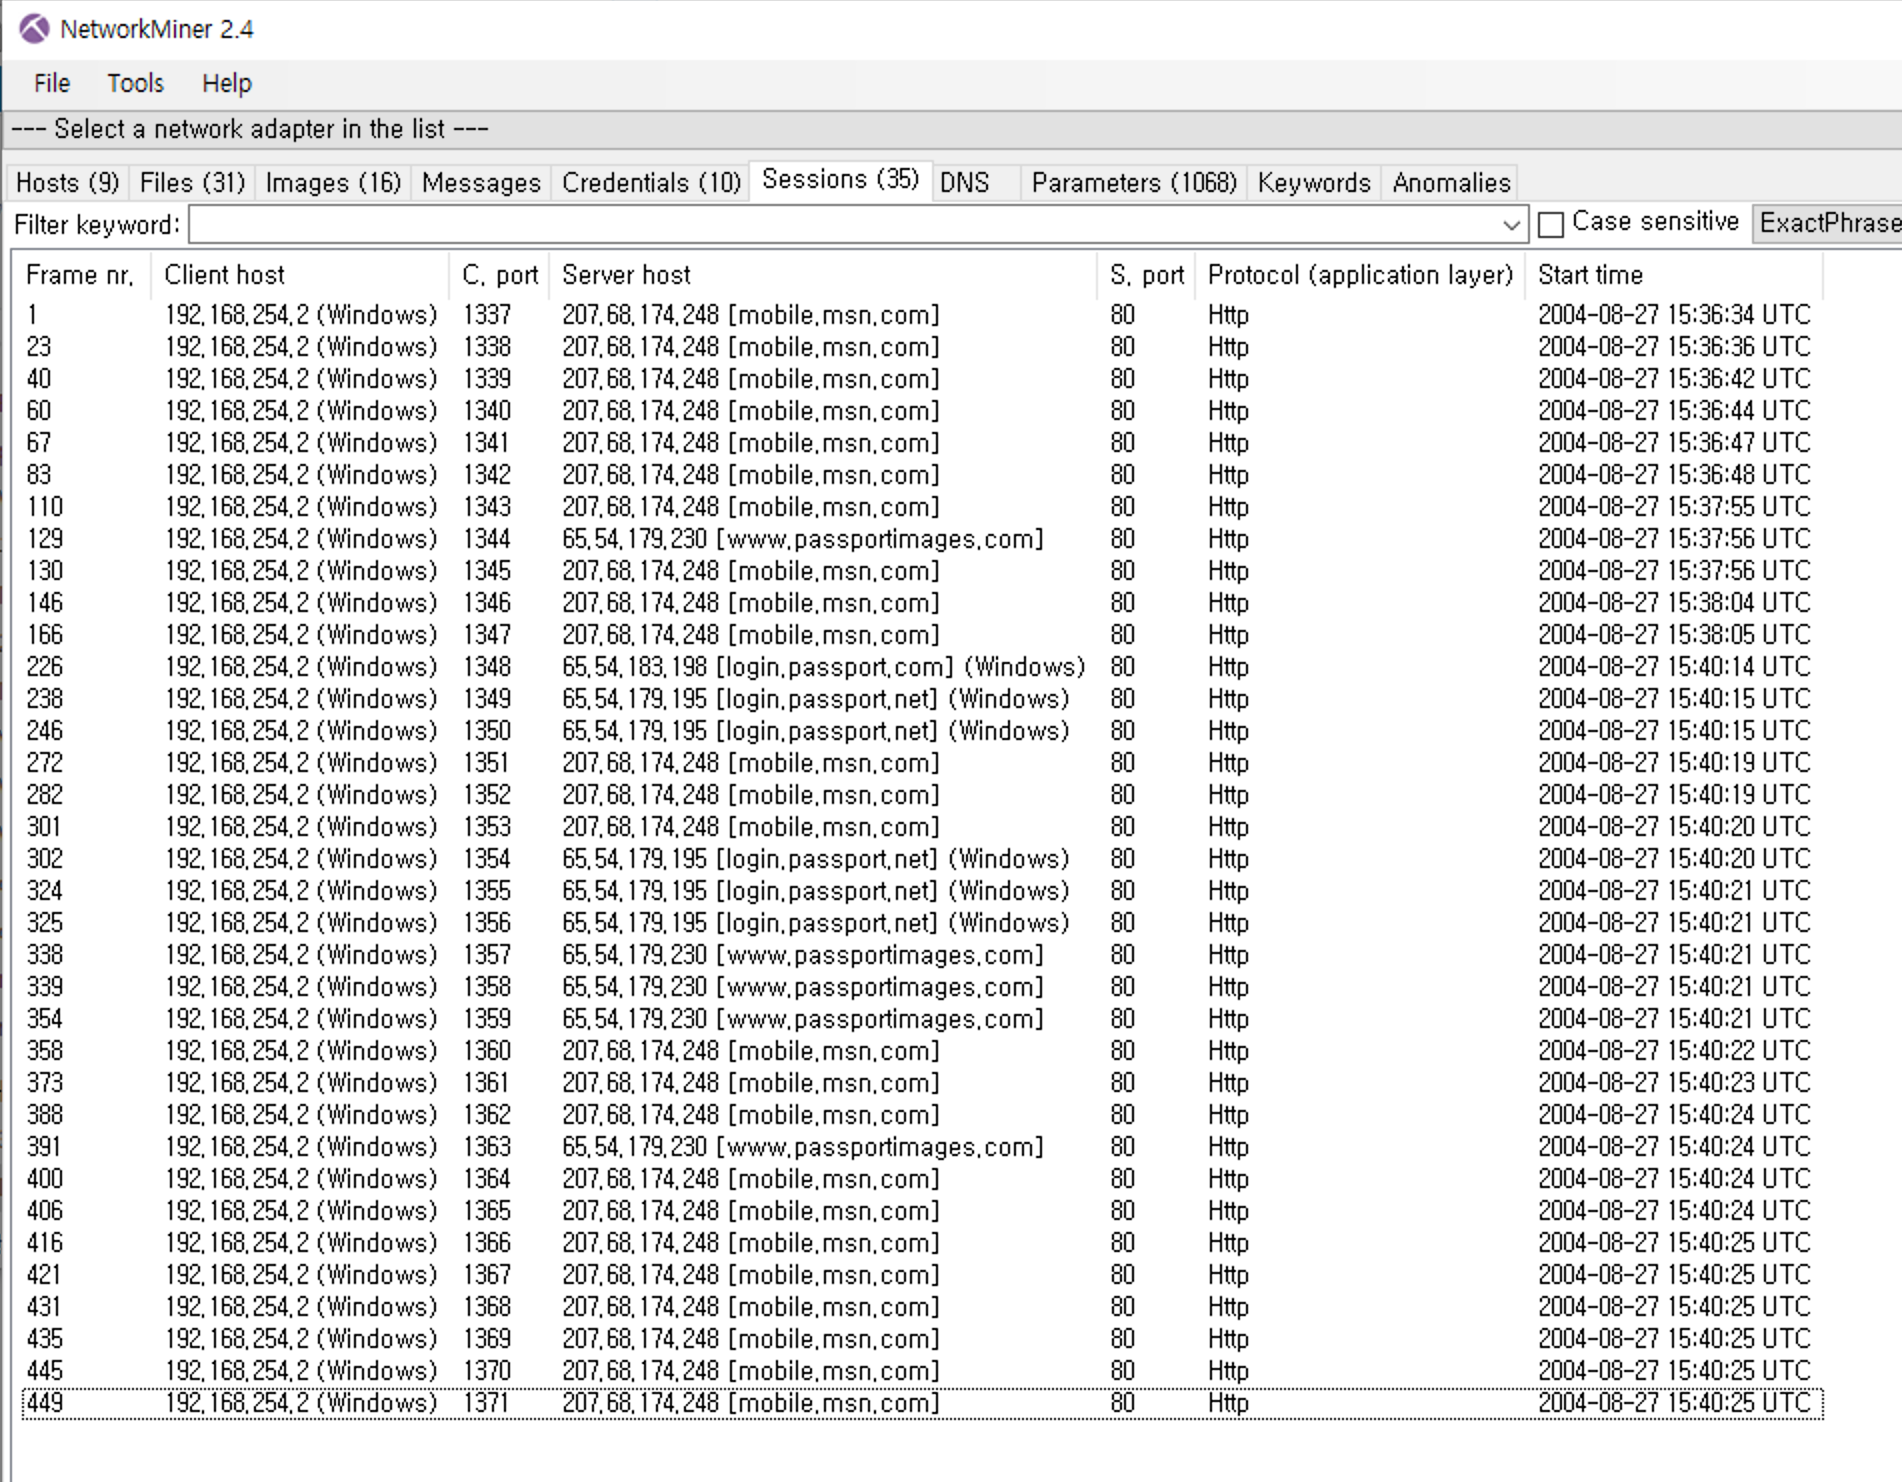Select session row with frame number 400
Image resolution: width=1902 pixels, height=1482 pixels.
point(922,1179)
